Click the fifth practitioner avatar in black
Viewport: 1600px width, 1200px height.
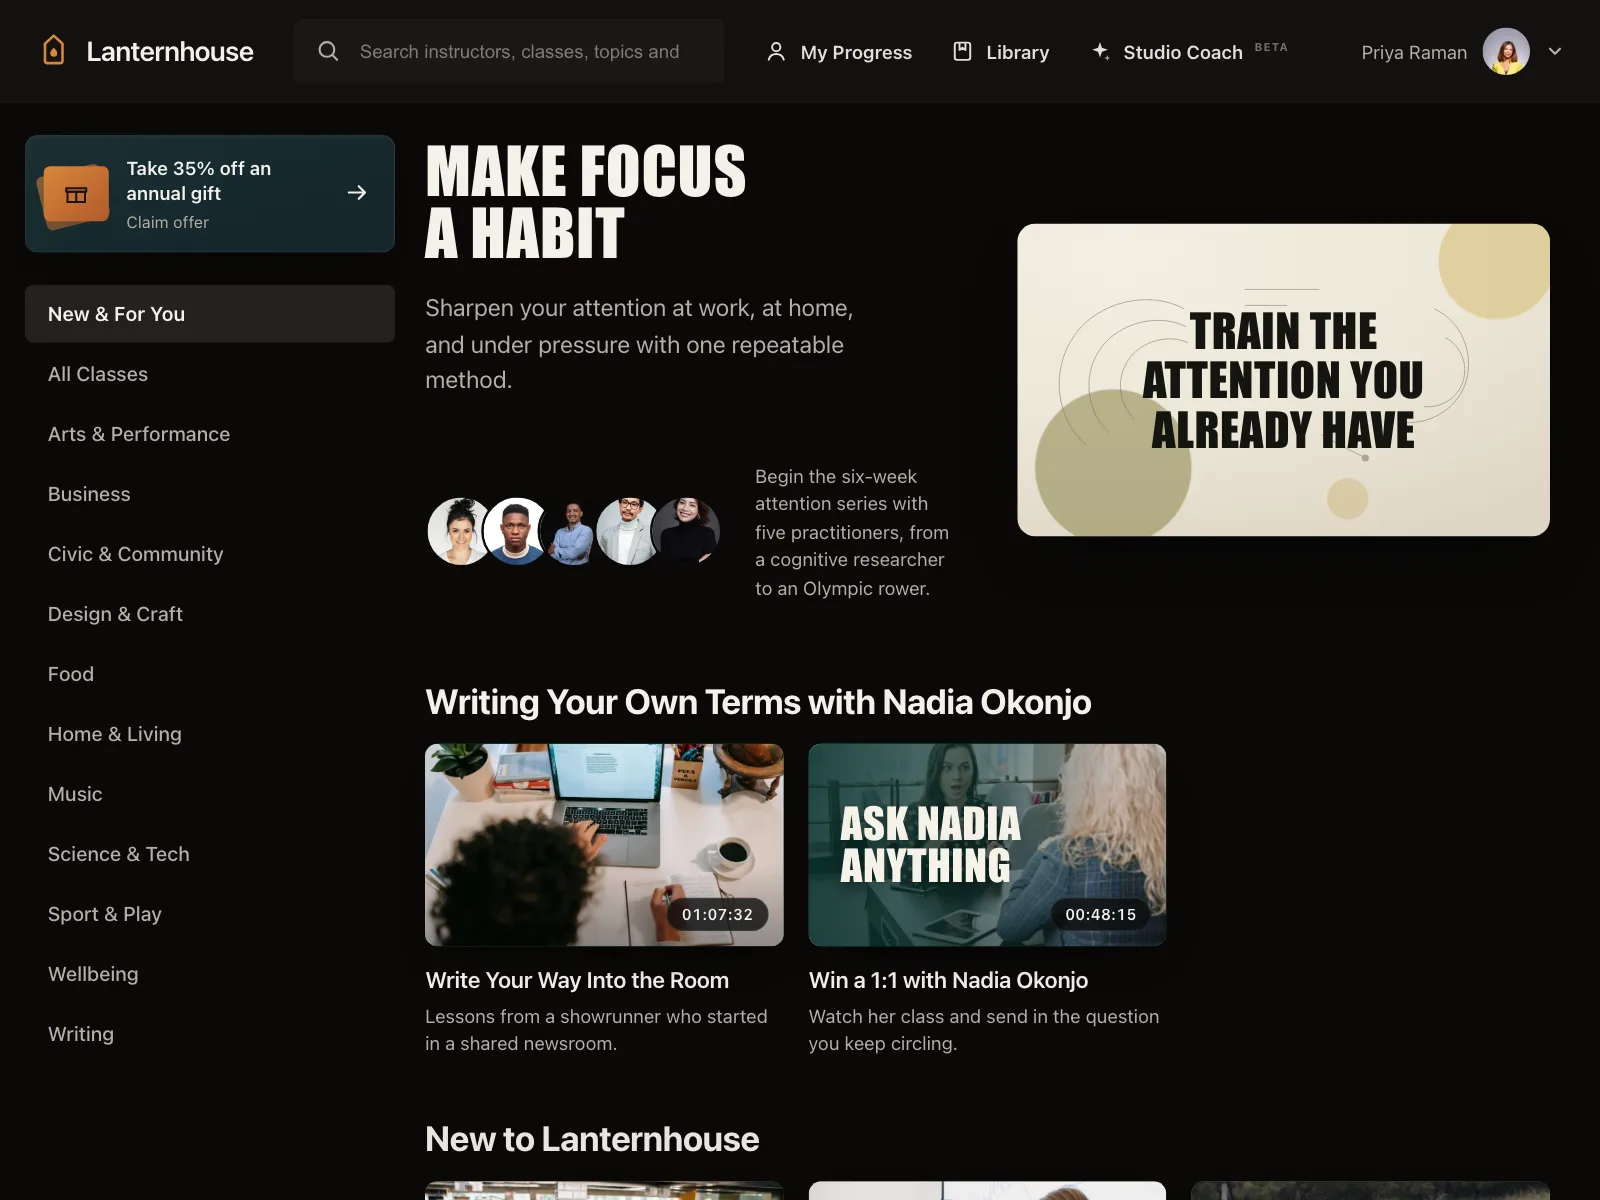click(686, 531)
